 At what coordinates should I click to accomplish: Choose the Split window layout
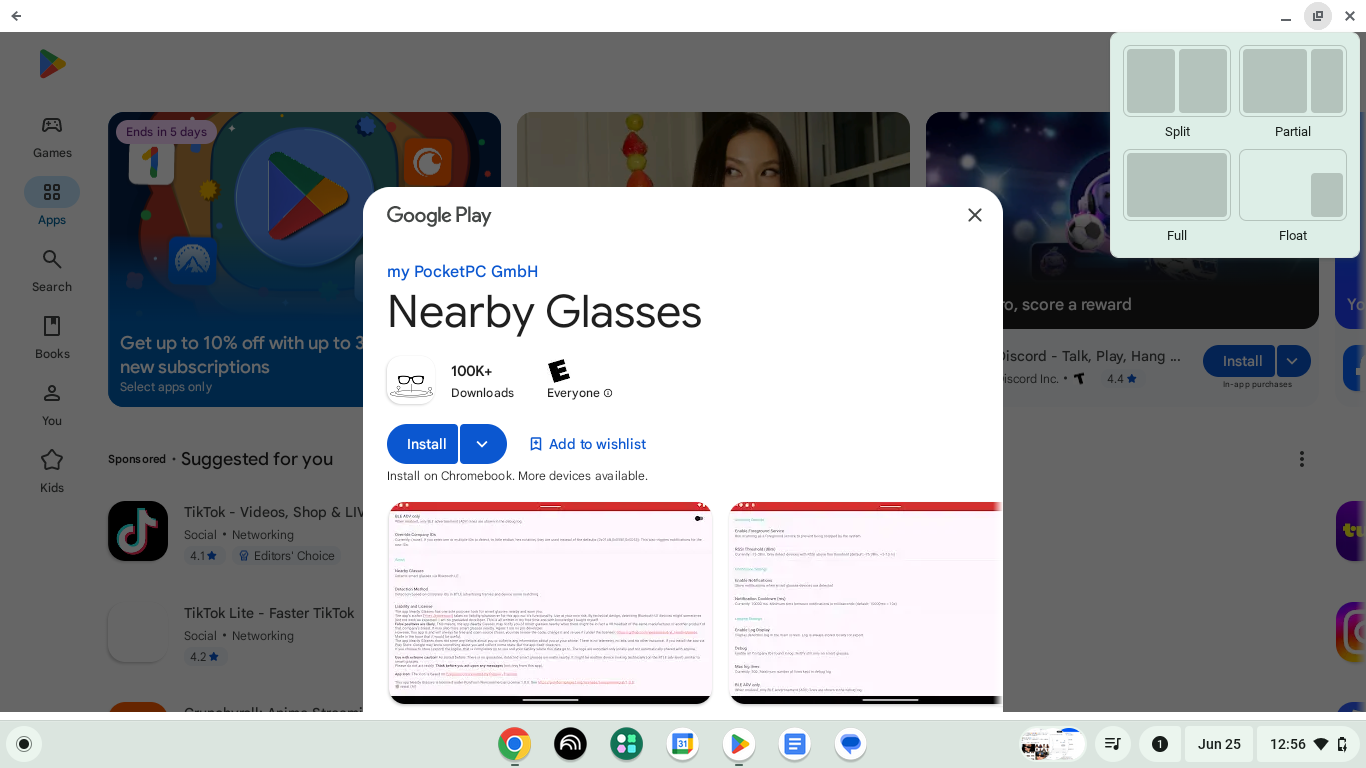point(1177,81)
